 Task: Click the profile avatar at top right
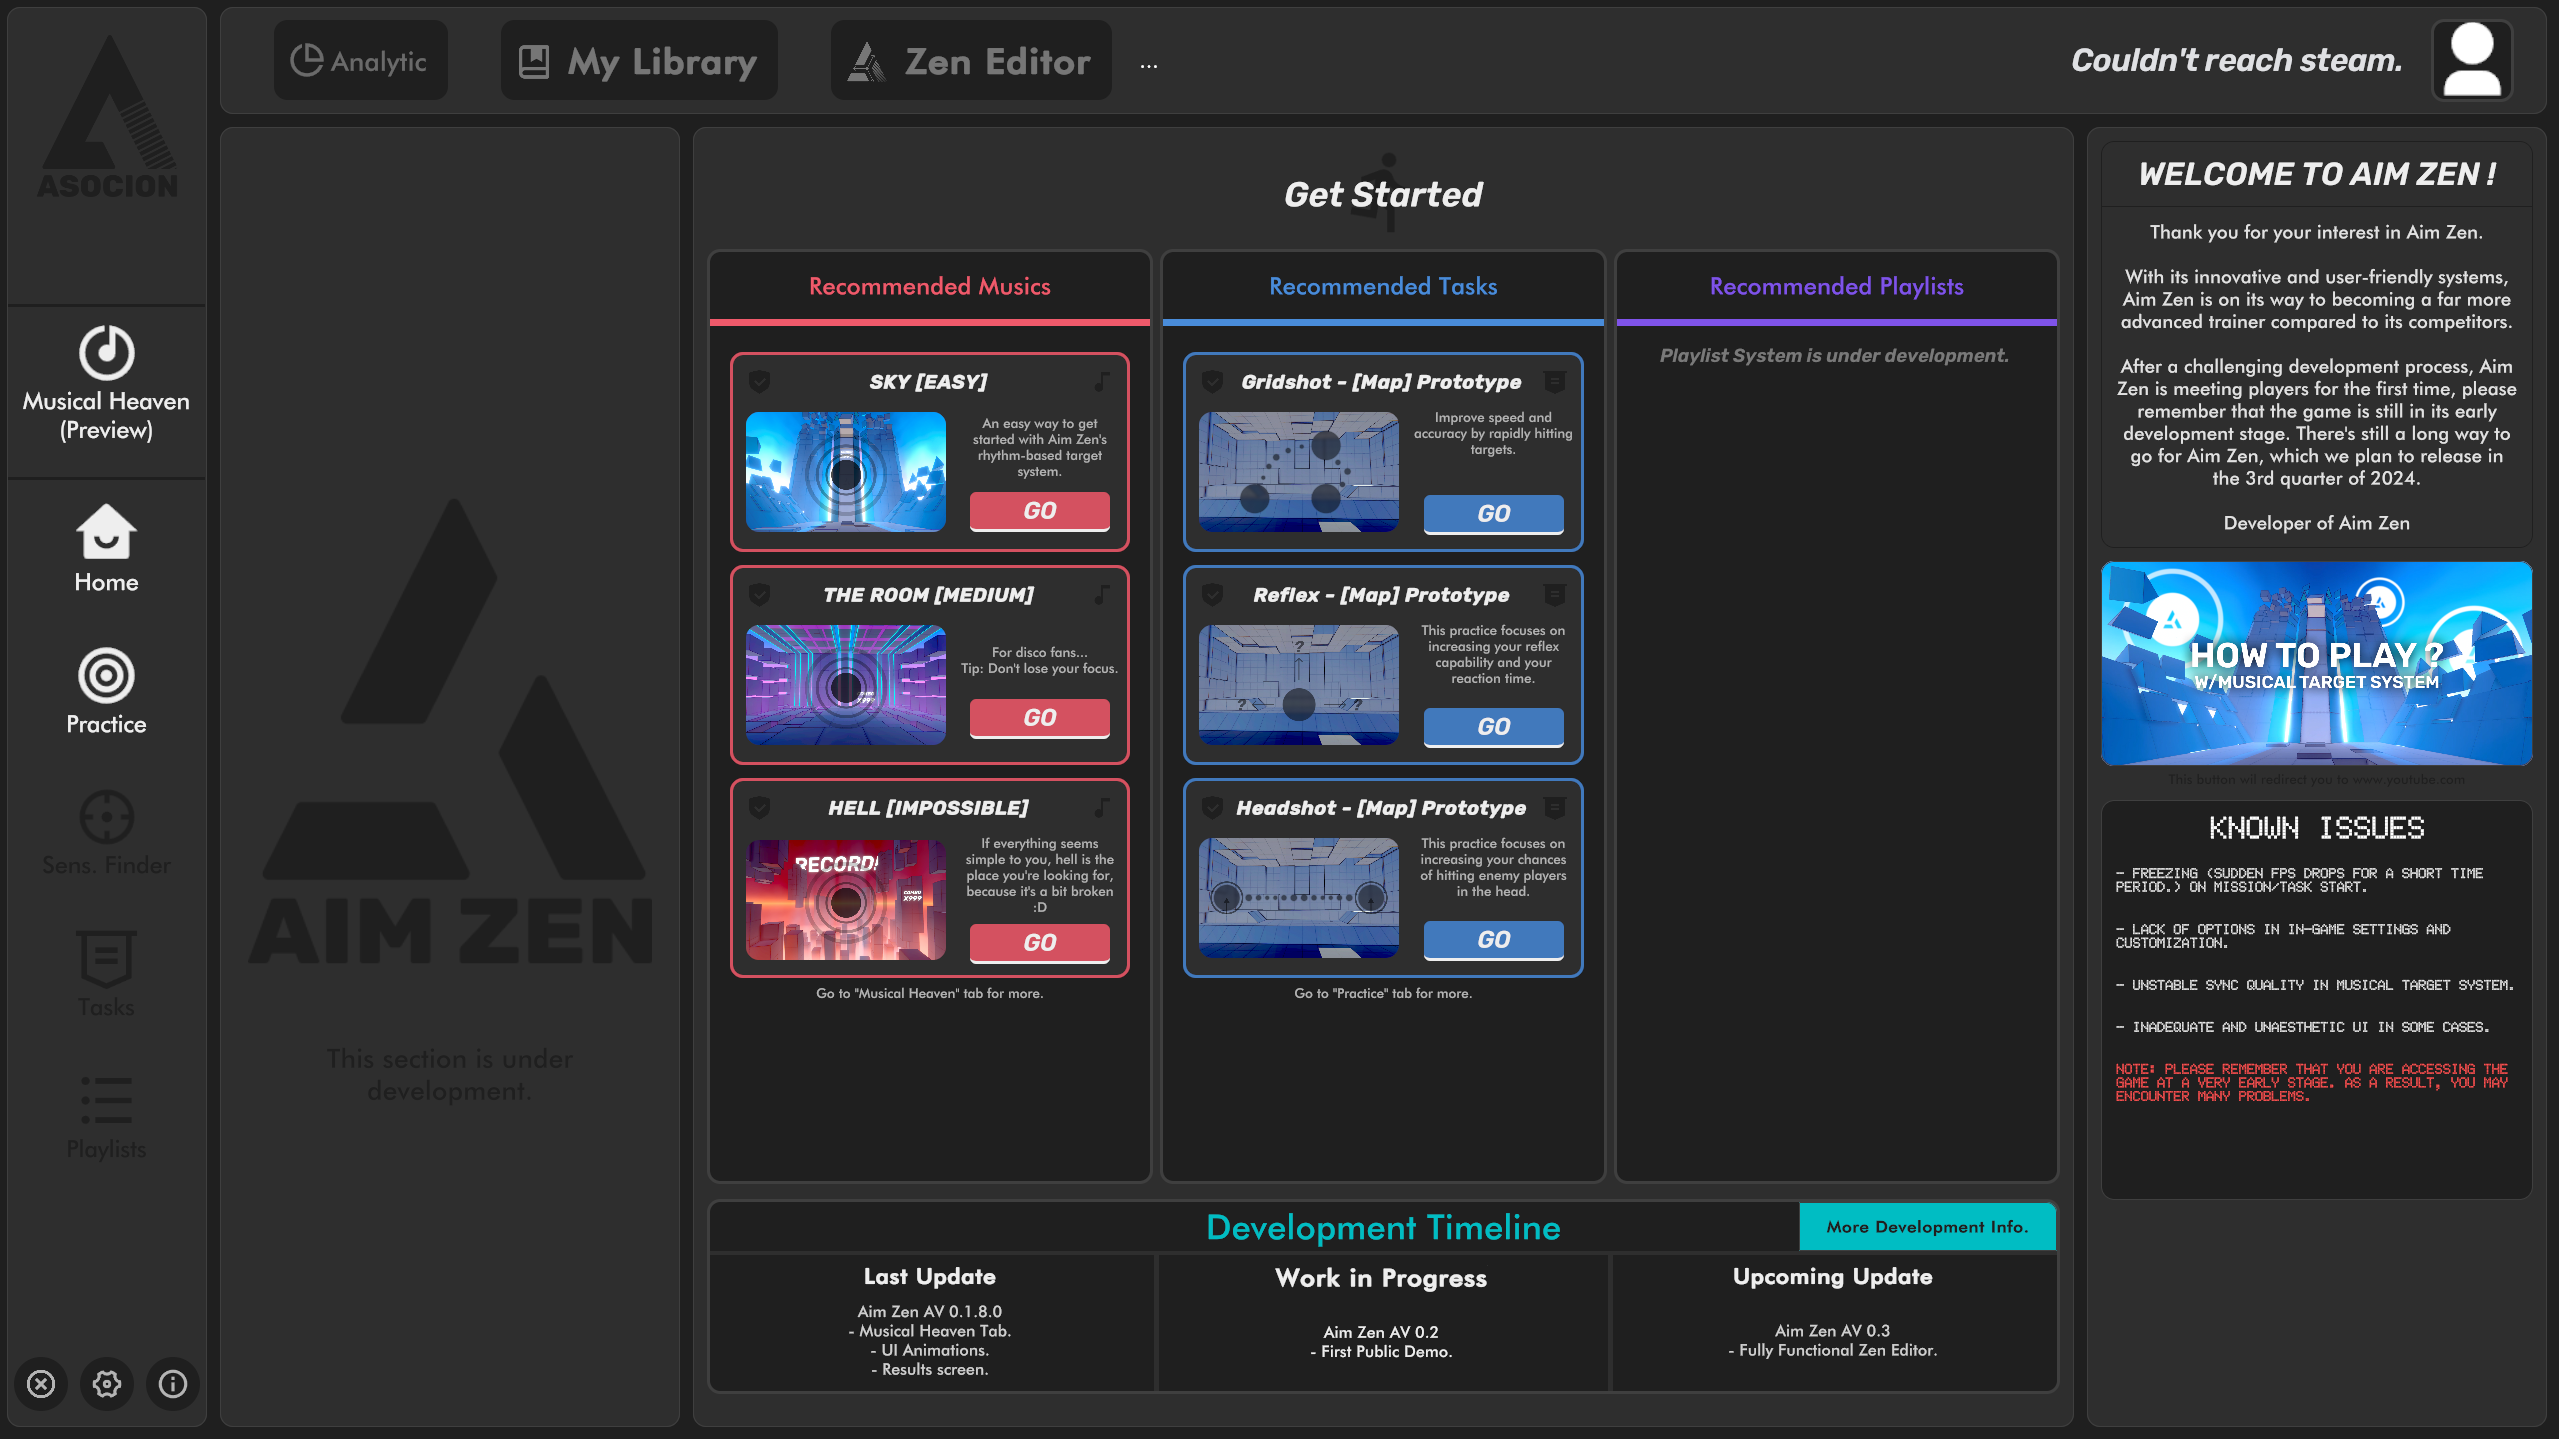pos(2471,60)
